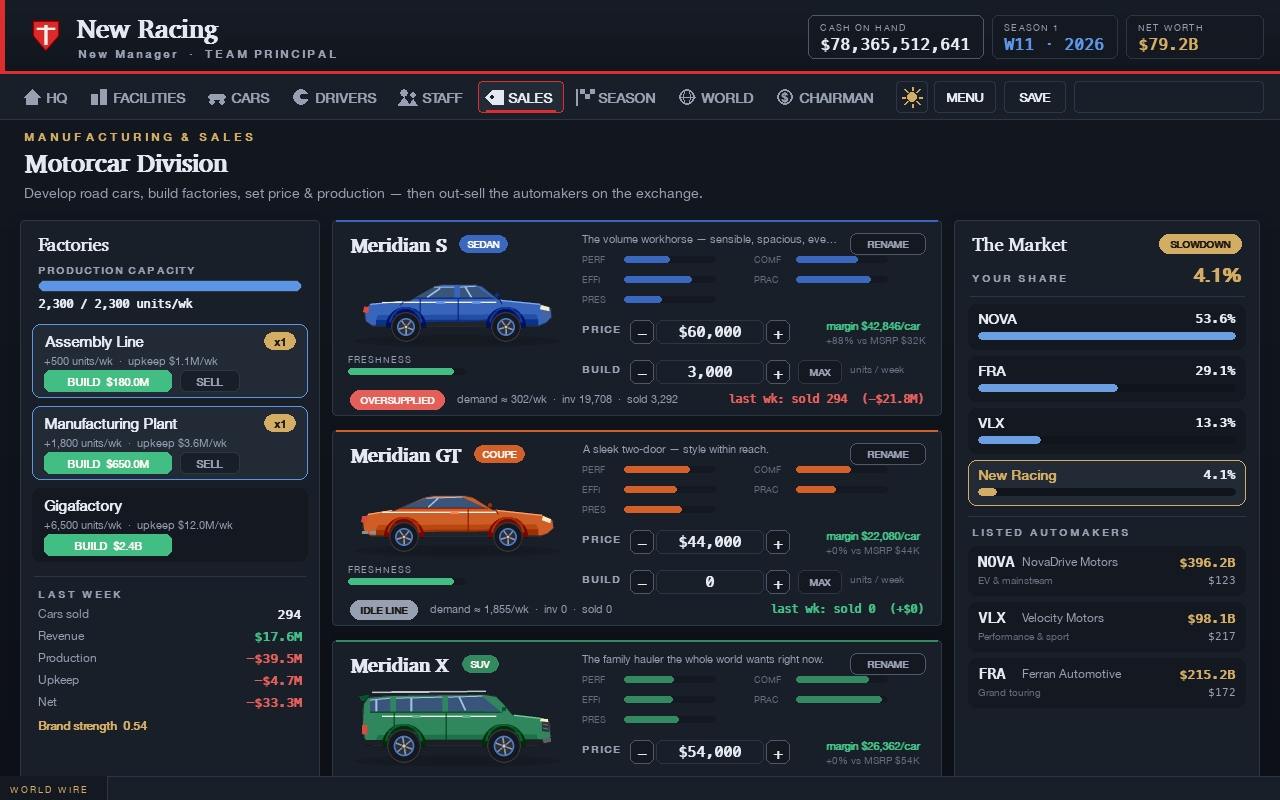The width and height of the screenshot is (1280, 800).
Task: Click the production capacity progress bar
Action: click(x=170, y=286)
